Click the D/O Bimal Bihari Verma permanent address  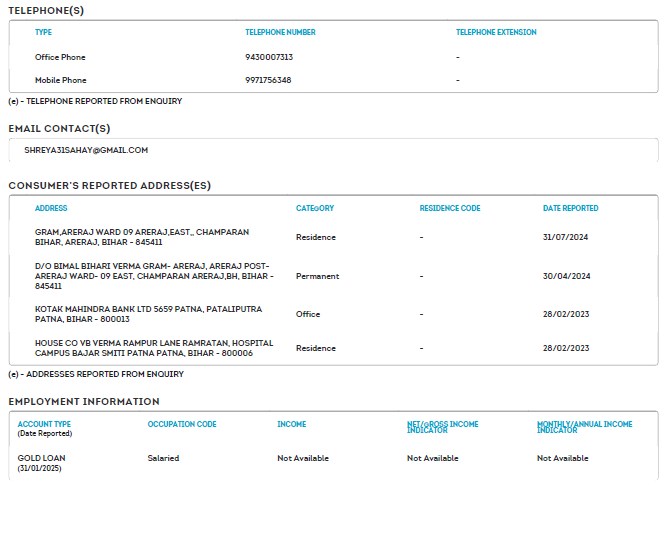[153, 276]
